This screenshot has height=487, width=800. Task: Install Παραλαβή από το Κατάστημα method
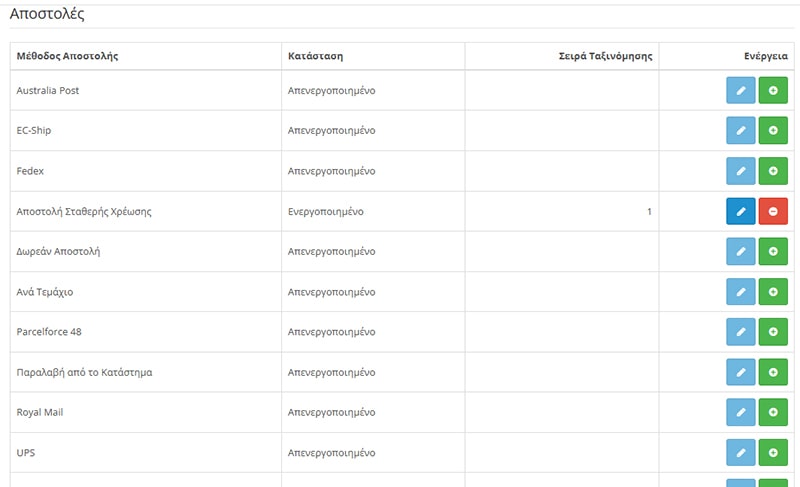pos(773,373)
